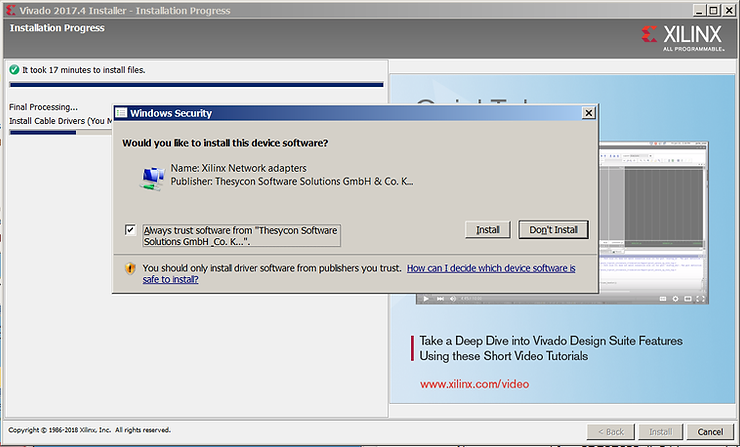
Task: Click 'Would you like to install this device software?' heading
Action: 225,143
